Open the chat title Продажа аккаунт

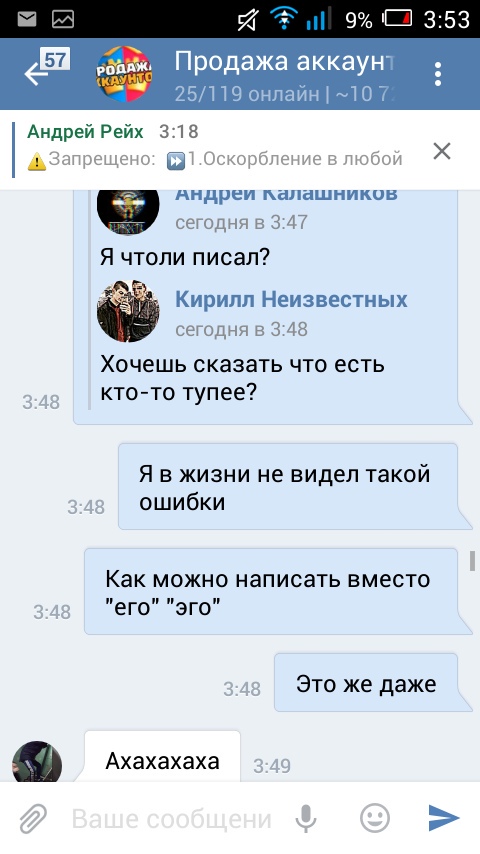[284, 63]
